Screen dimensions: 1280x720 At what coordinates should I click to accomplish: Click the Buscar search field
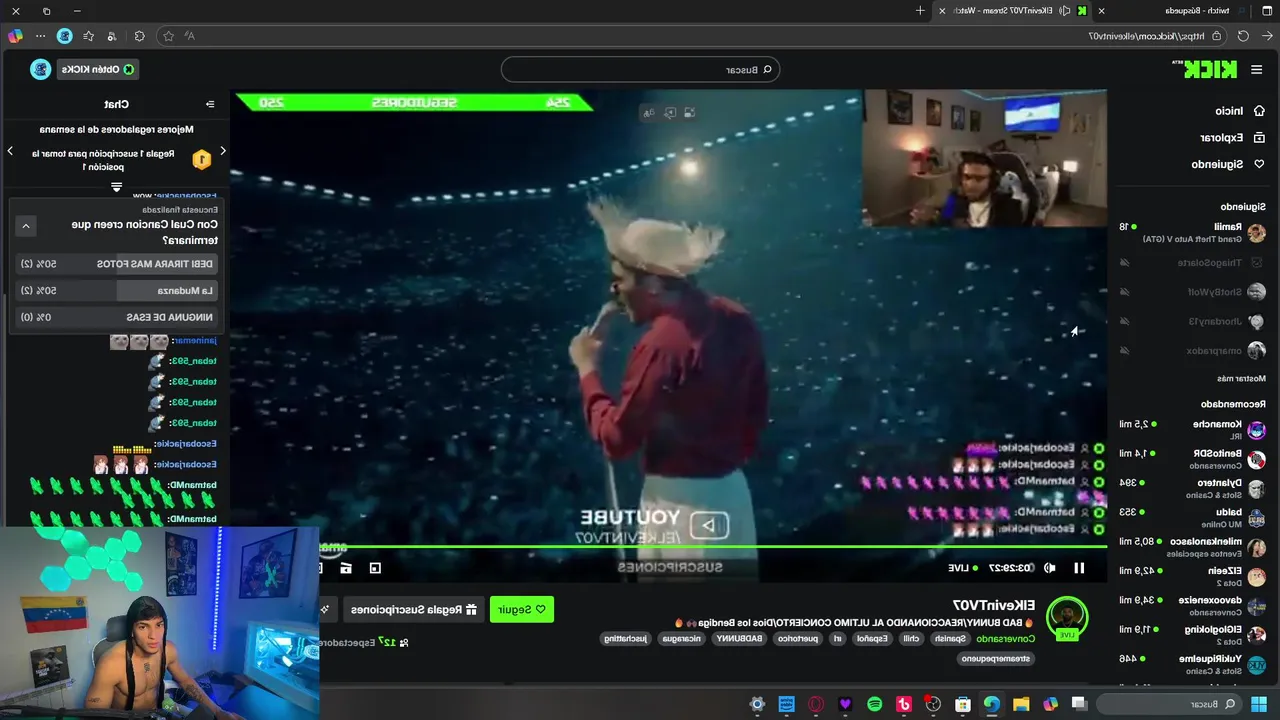click(640, 69)
